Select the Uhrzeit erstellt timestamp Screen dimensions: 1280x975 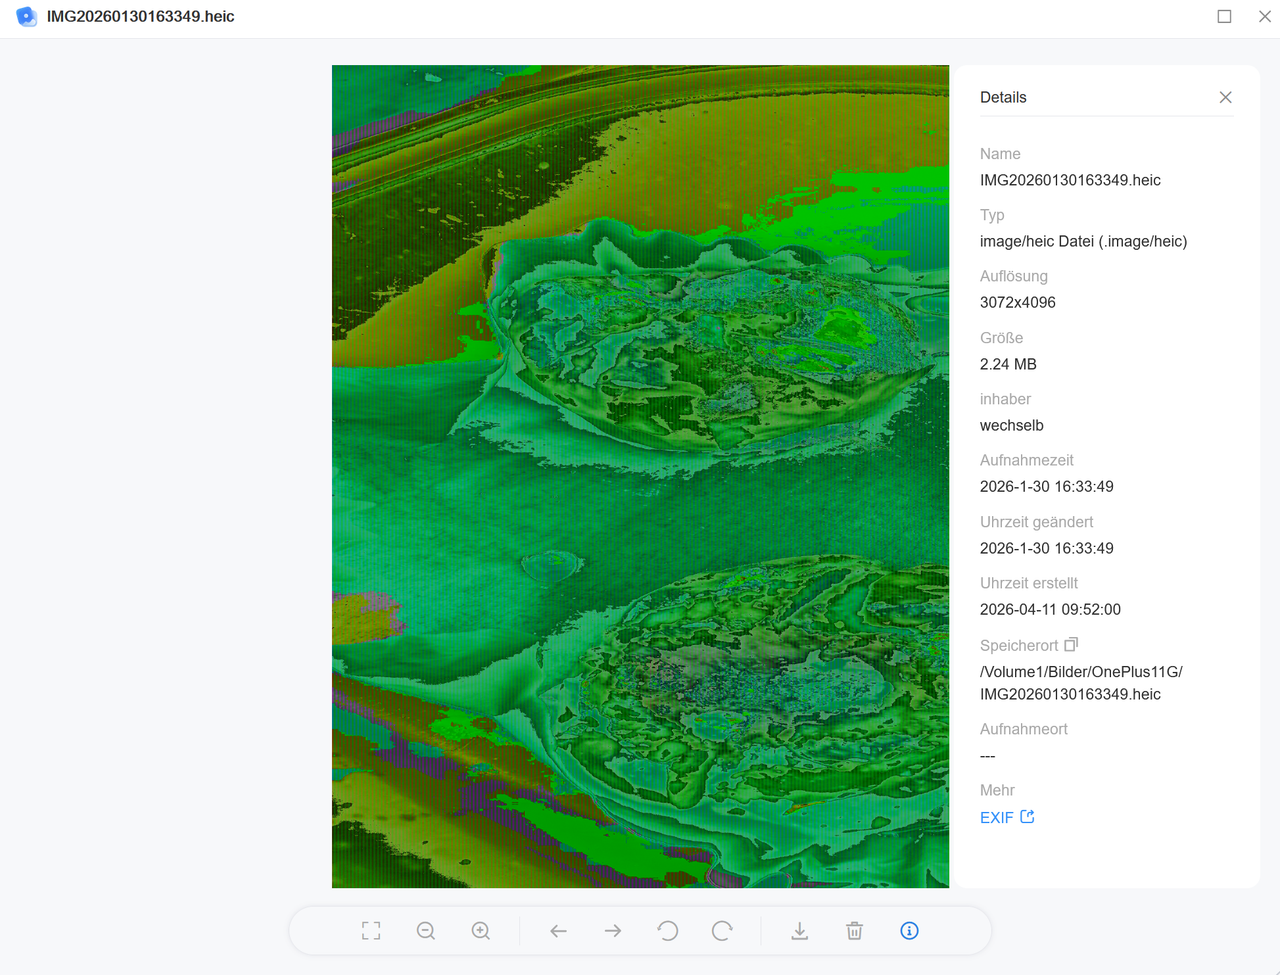tap(1050, 609)
